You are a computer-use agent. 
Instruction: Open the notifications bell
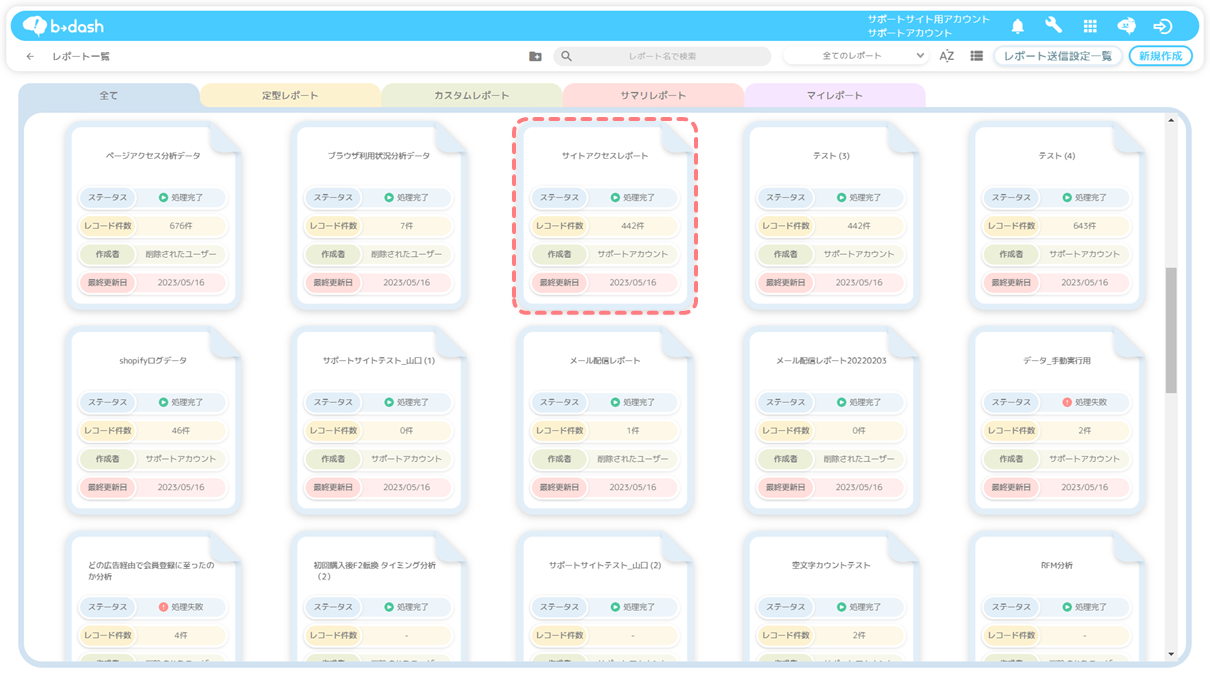1018,26
